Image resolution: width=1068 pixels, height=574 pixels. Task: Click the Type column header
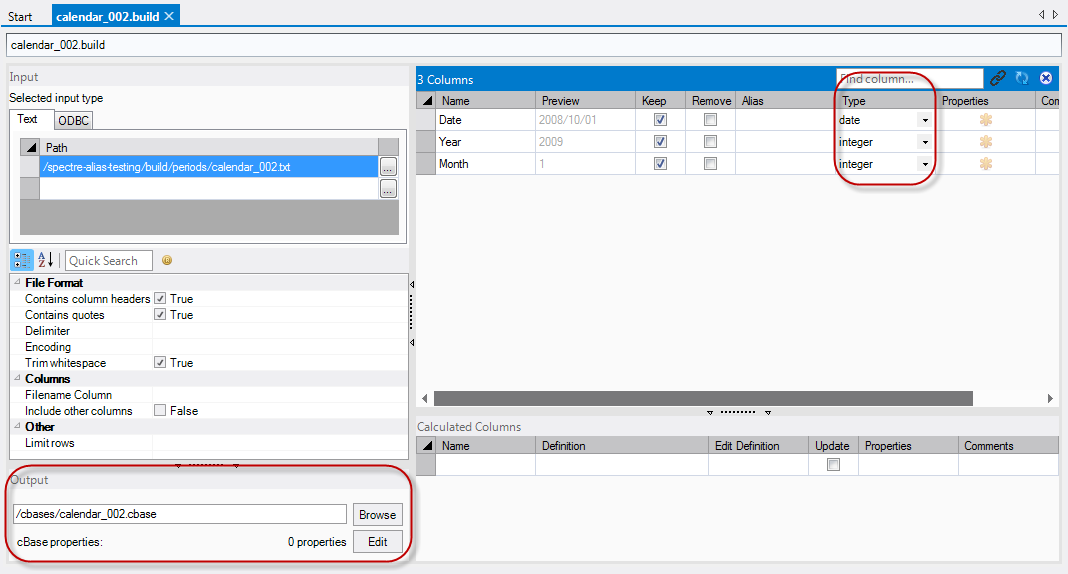click(885, 100)
